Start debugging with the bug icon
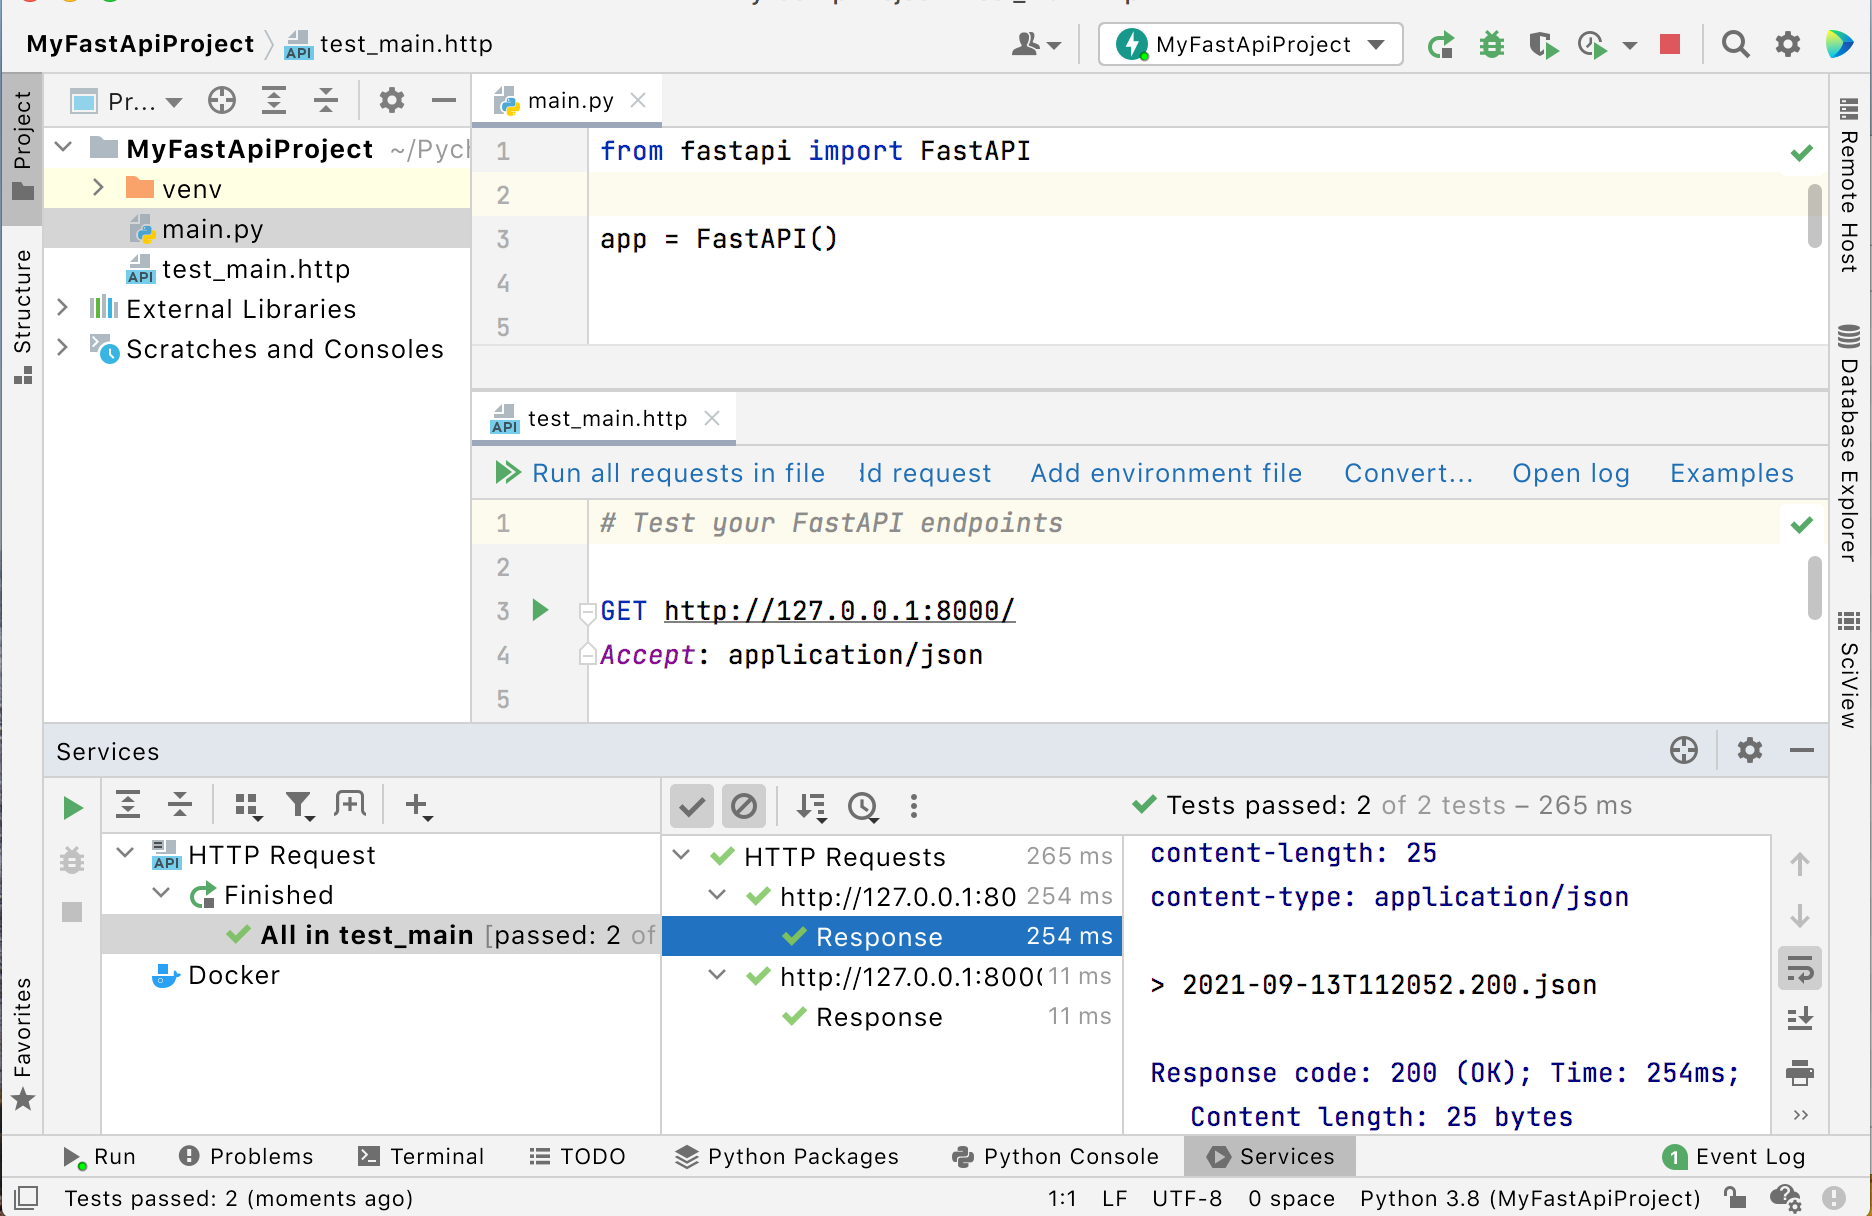 click(1491, 44)
